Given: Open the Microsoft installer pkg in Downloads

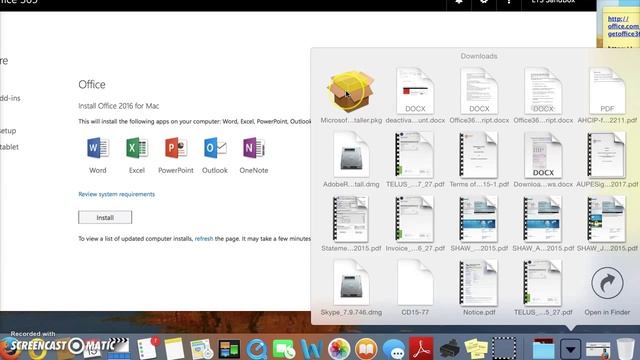Looking at the screenshot, I should pos(351,92).
